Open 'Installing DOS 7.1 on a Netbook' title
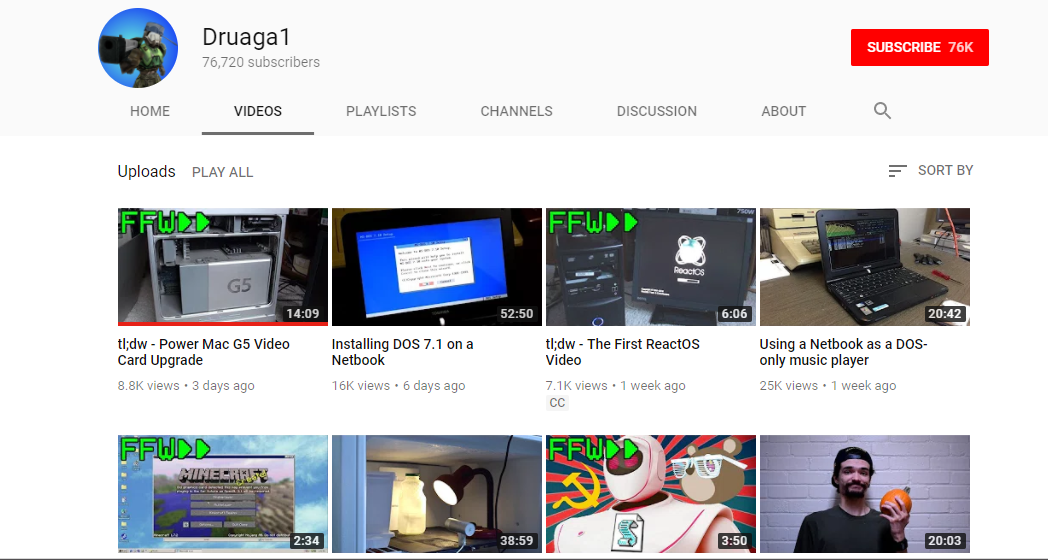Image resolution: width=1048 pixels, height=560 pixels. pyautogui.click(x=402, y=352)
